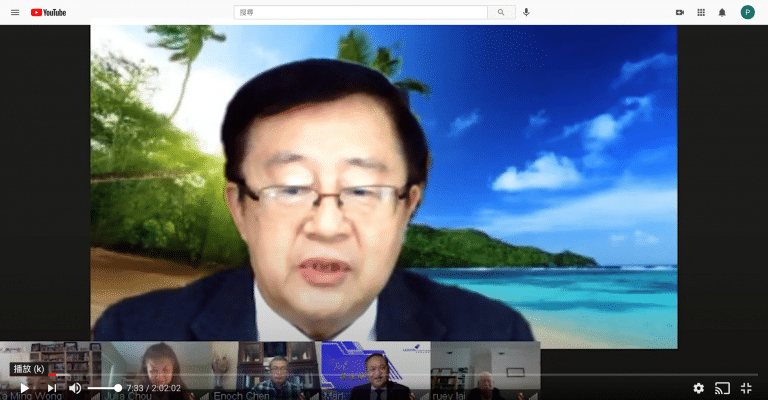768x400 pixels.
Task: Click the Ming Wong participant thumbnail
Action: (50, 371)
